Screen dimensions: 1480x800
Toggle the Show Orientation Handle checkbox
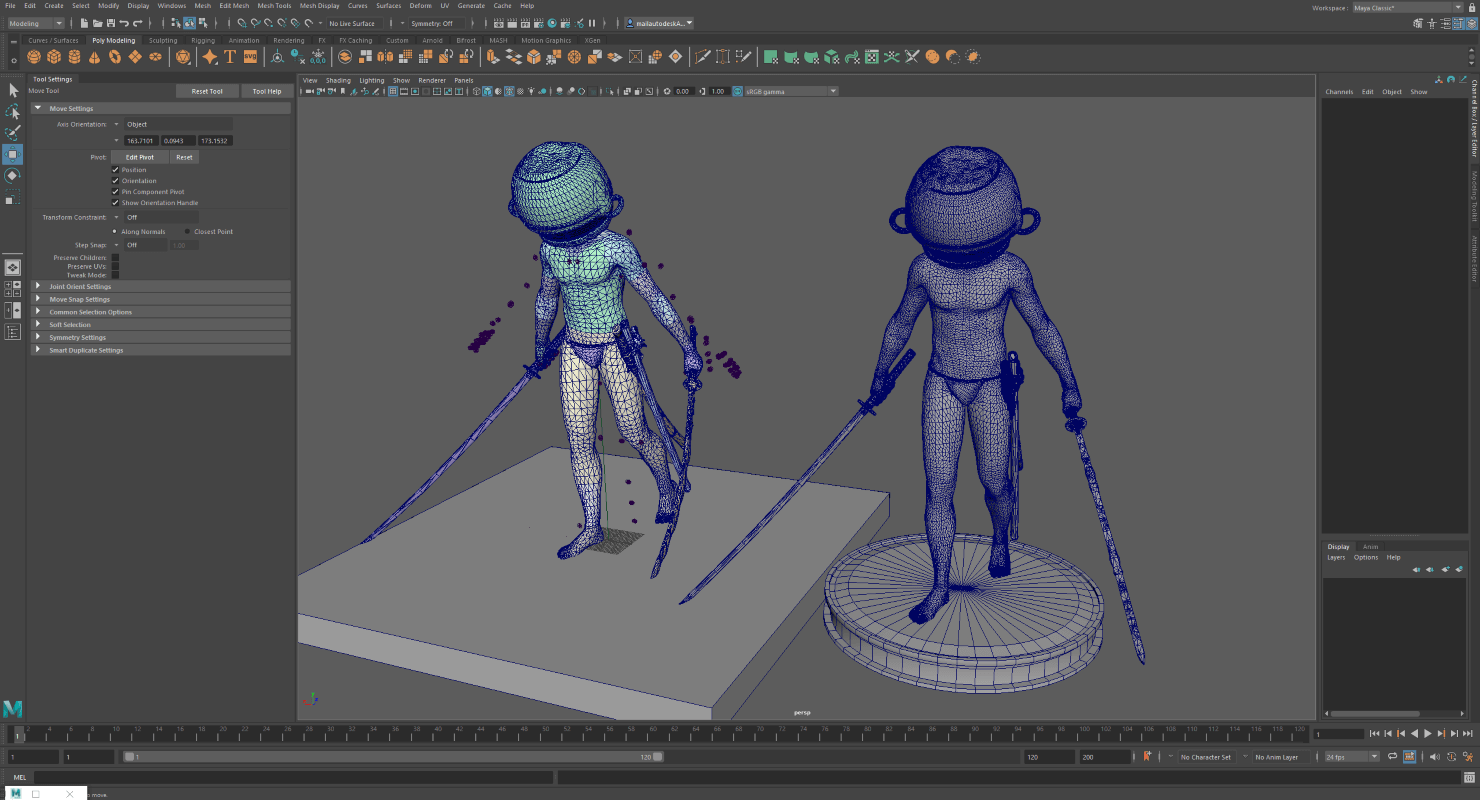116,202
